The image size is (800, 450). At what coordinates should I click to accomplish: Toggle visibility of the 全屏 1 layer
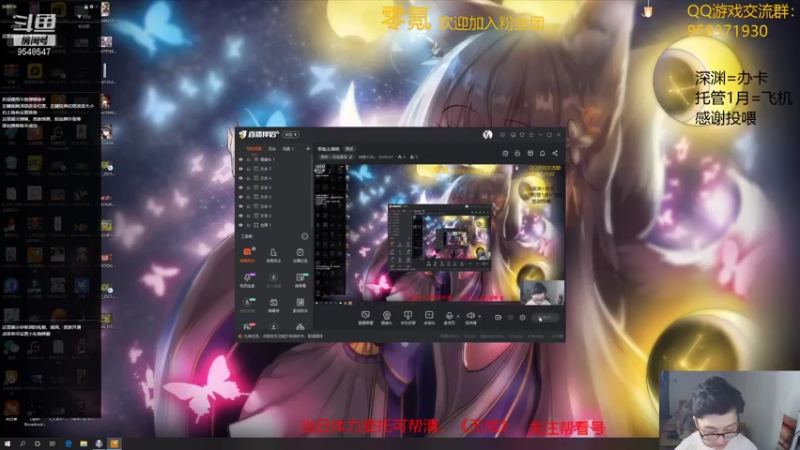241,225
